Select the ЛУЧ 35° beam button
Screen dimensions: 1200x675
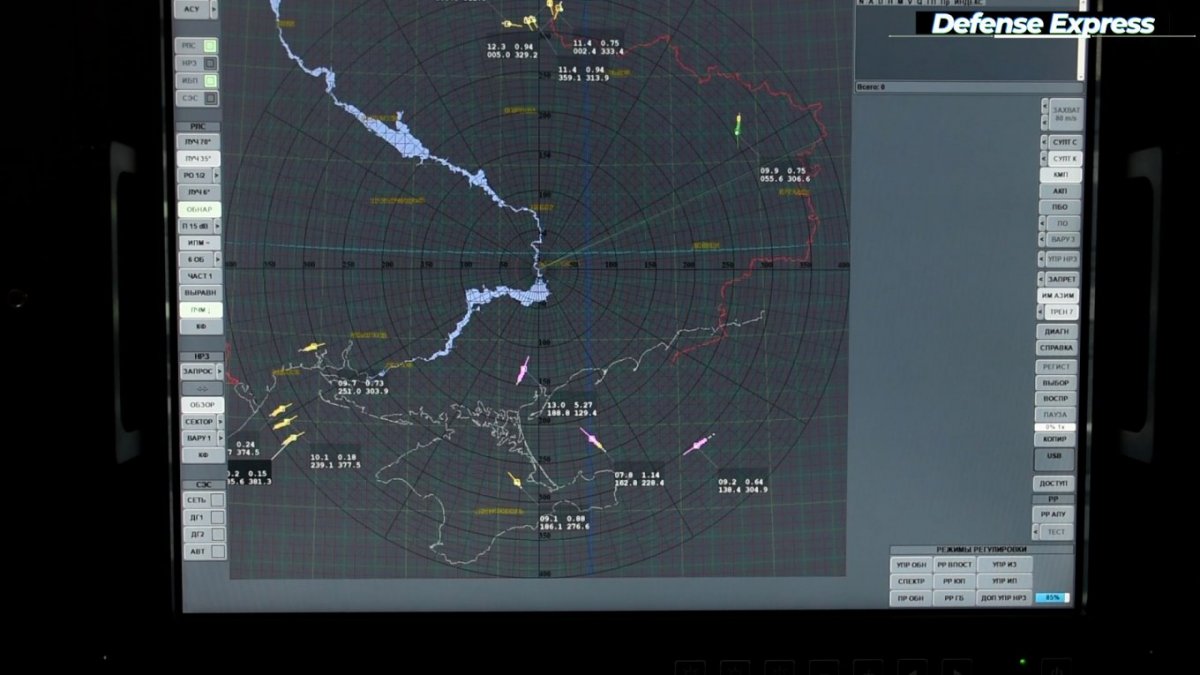click(199, 159)
